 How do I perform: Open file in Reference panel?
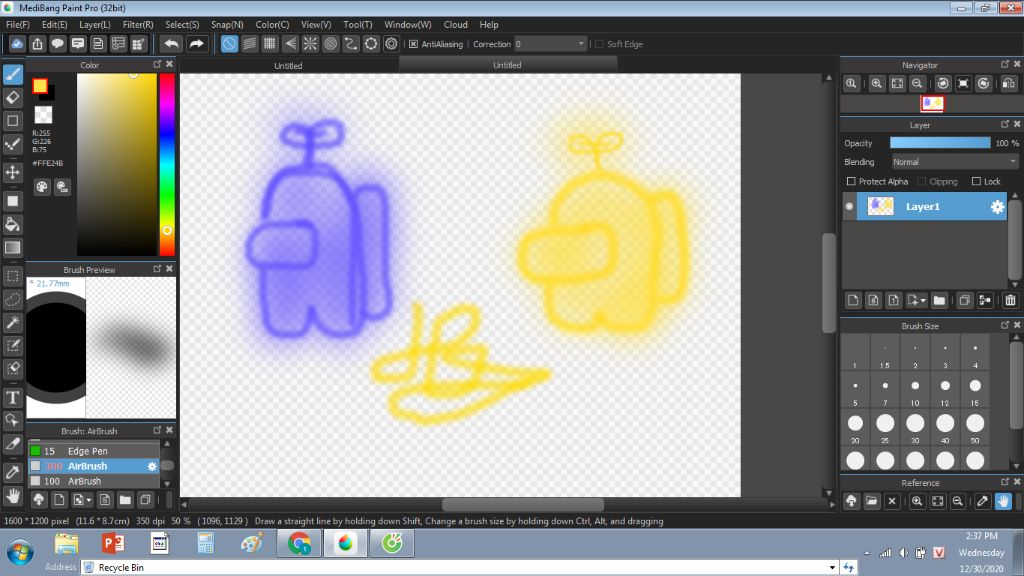871,502
